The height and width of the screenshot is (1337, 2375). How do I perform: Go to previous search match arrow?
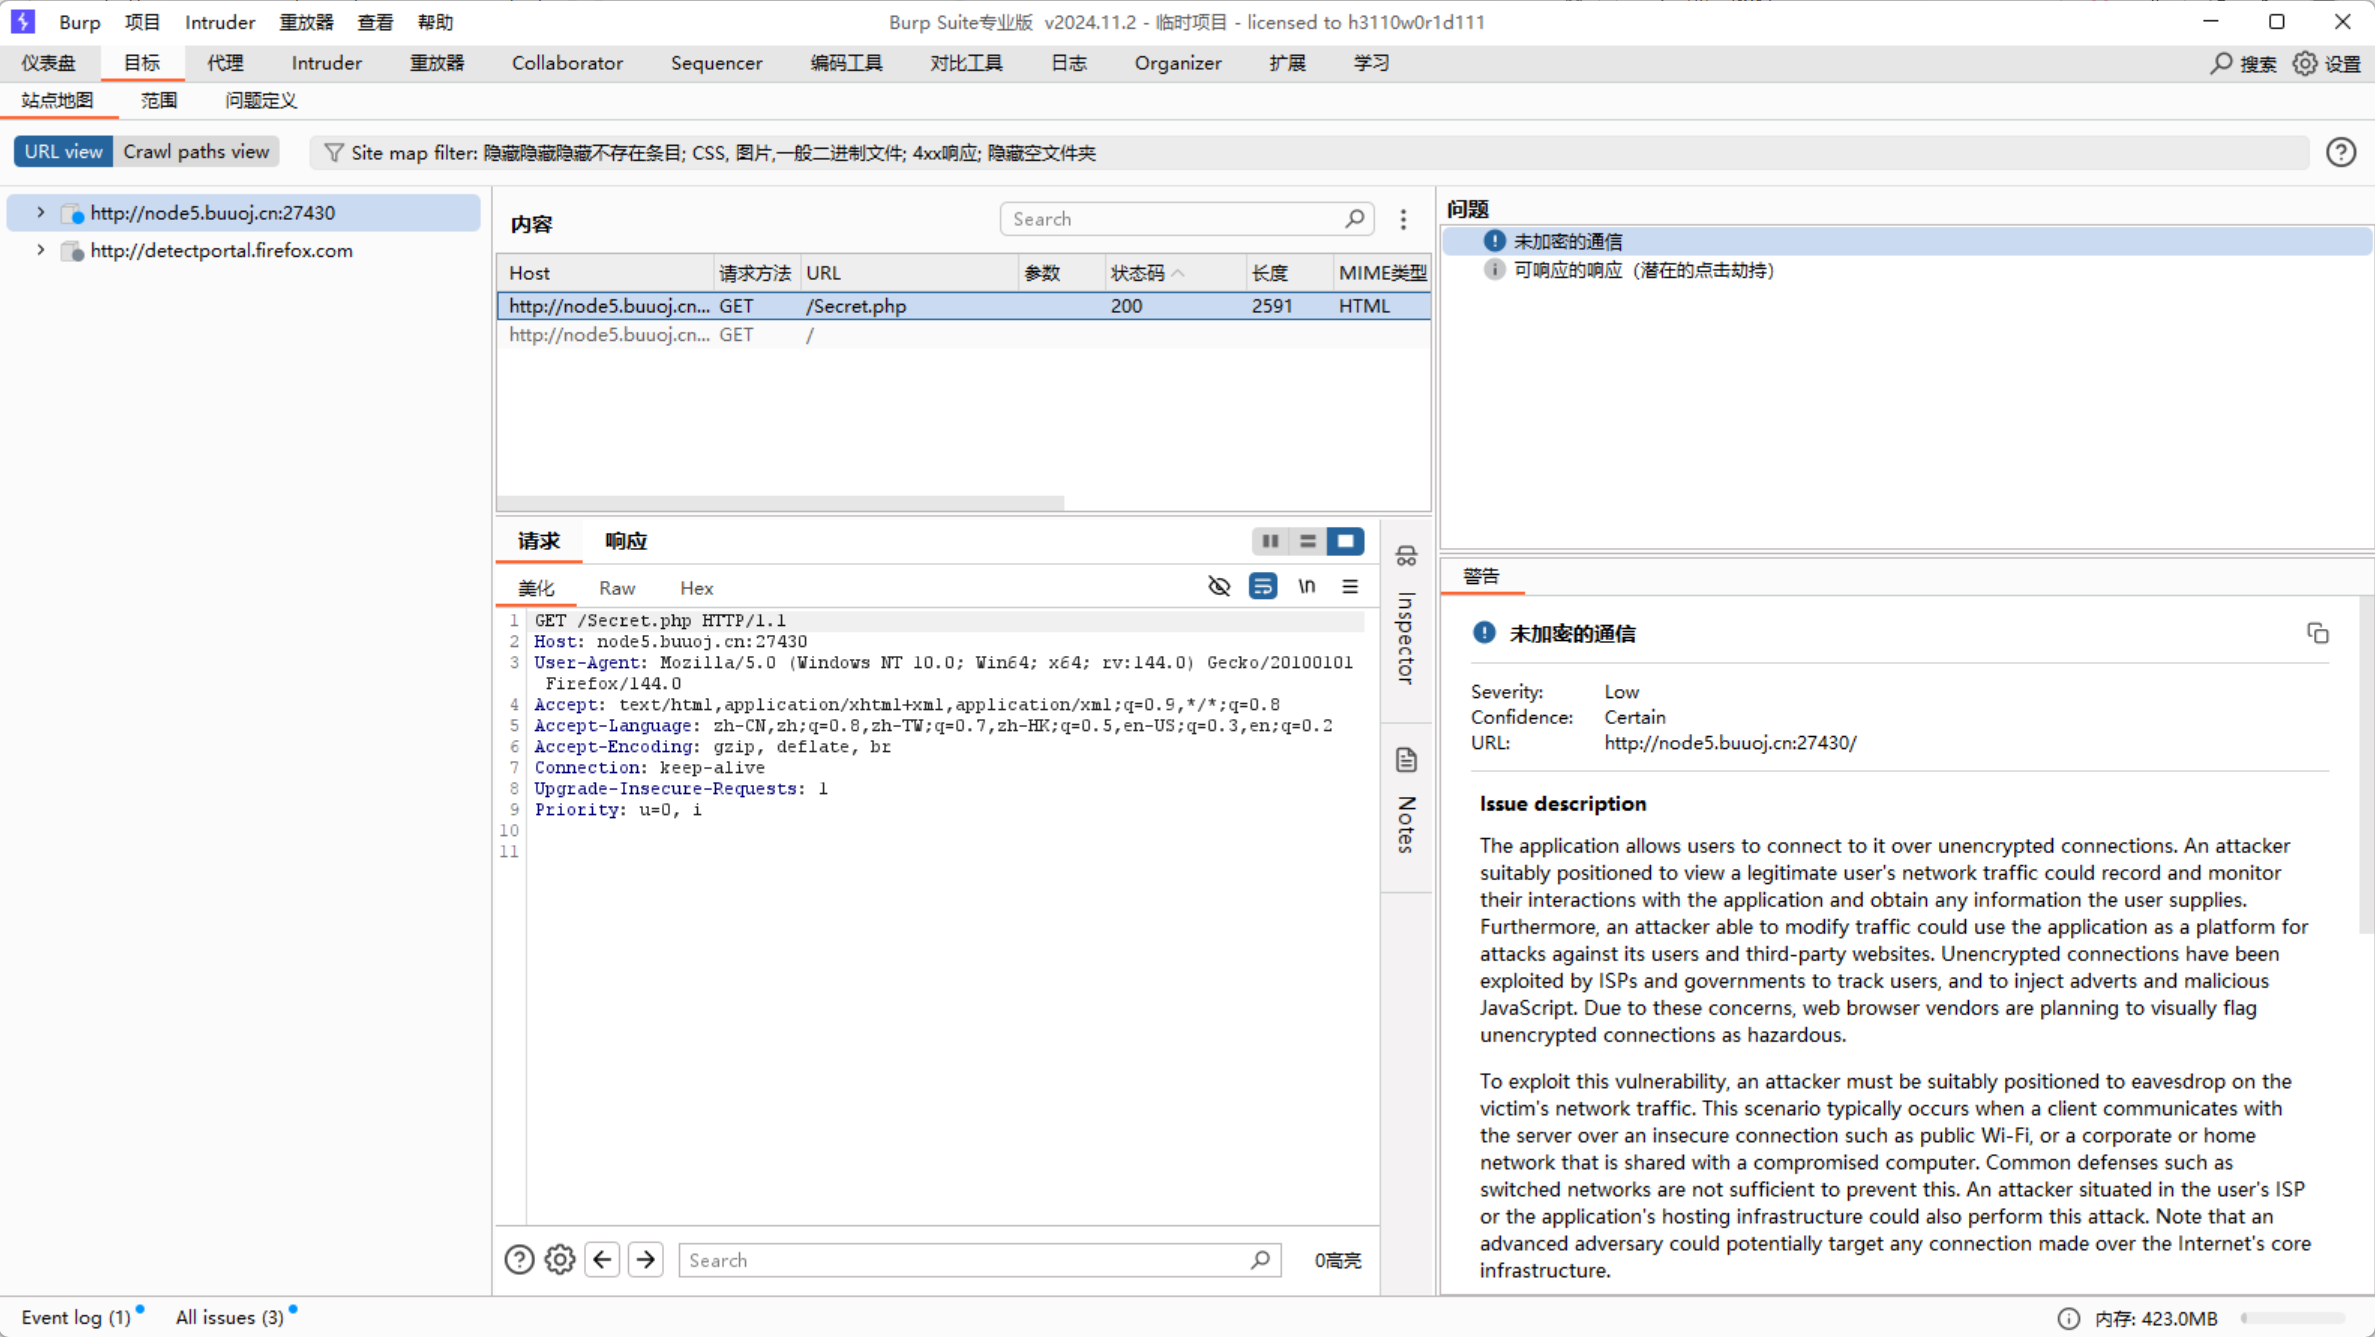coord(602,1259)
